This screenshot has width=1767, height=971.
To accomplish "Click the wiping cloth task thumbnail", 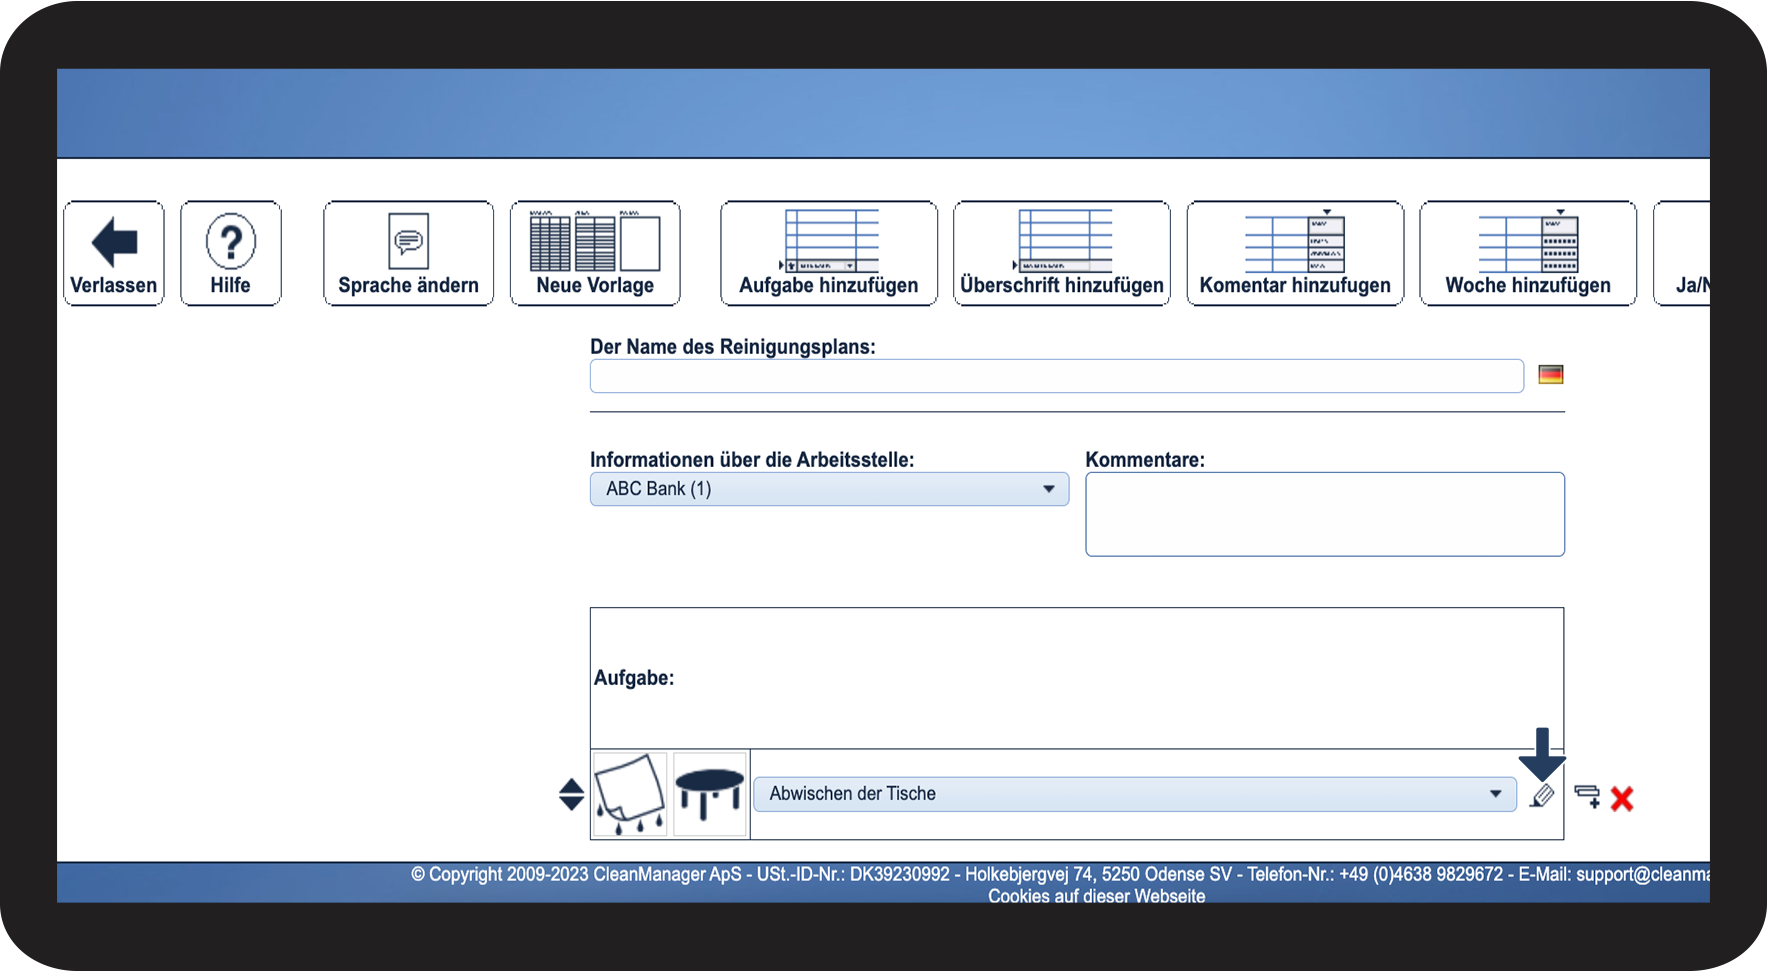I will (x=630, y=794).
